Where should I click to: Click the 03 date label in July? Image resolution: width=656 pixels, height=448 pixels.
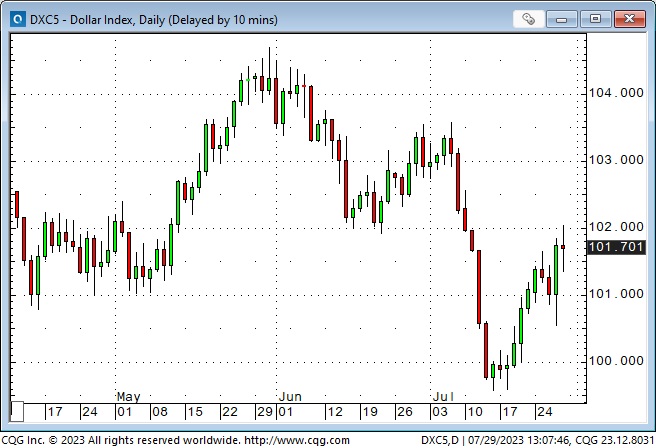[440, 412]
